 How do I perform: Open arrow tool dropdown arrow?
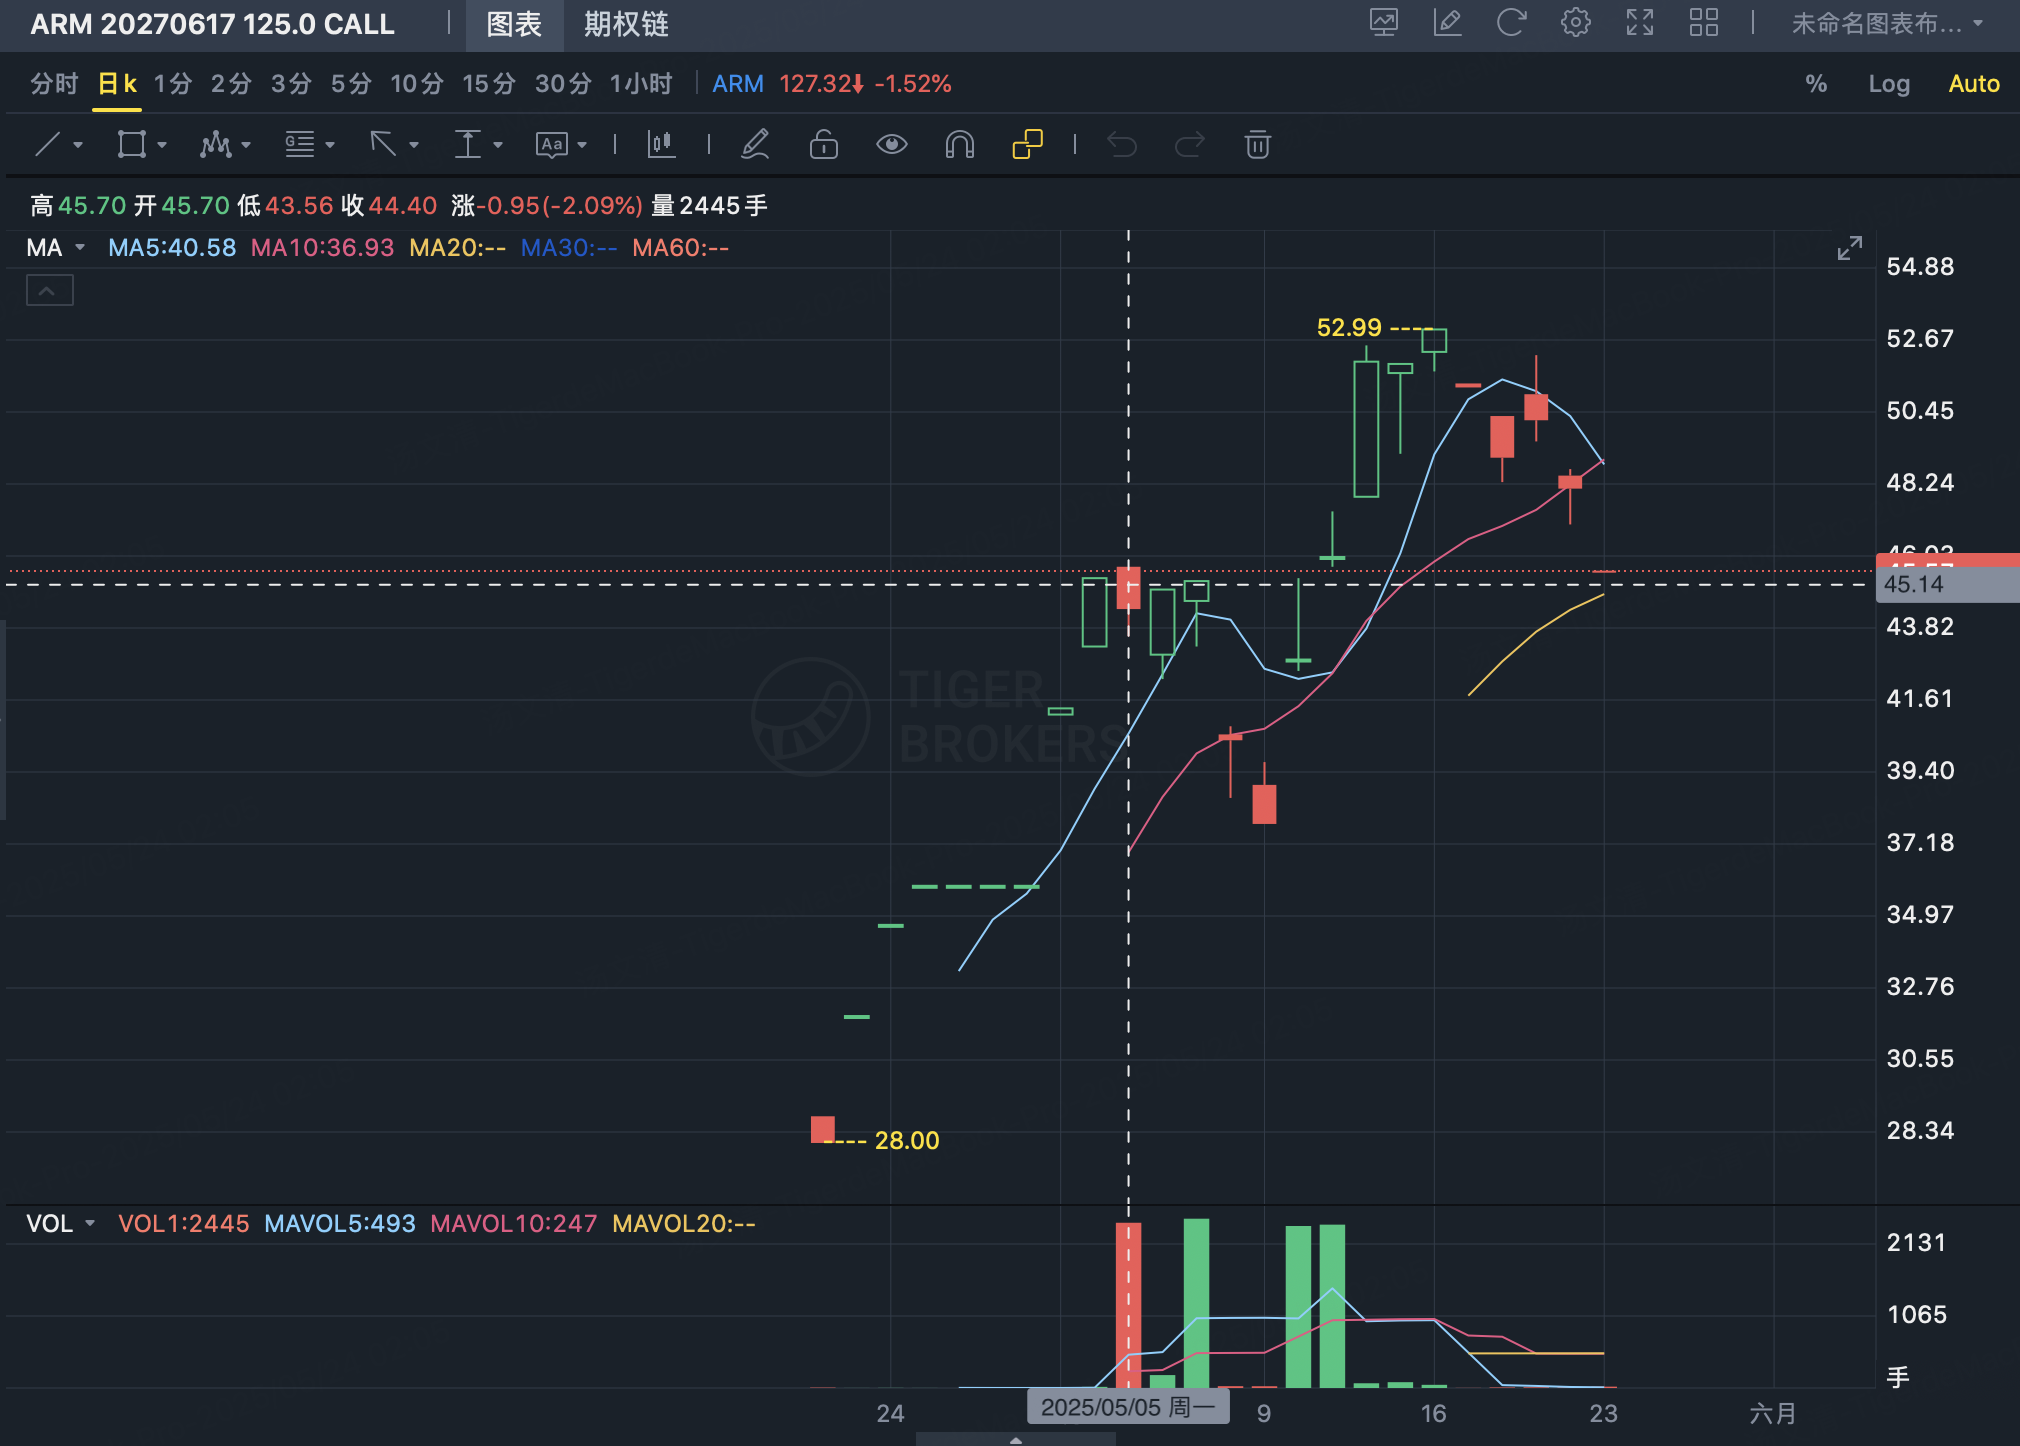click(414, 146)
